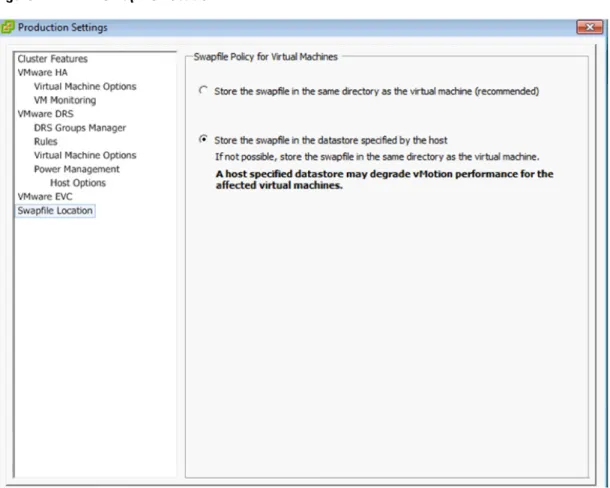Choose swapfile in same directory as virtual machine
The height and width of the screenshot is (488, 610).
[203, 90]
